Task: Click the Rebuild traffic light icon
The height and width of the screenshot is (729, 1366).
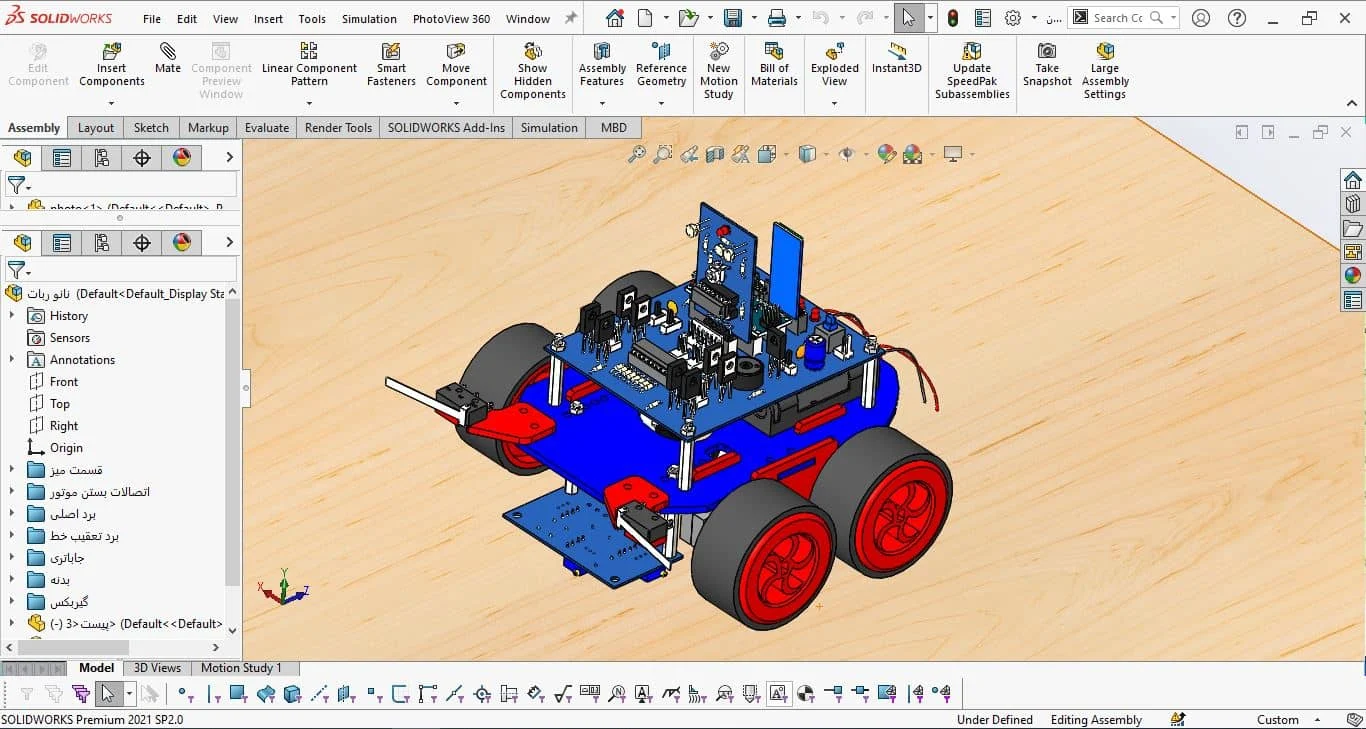Action: (x=953, y=18)
